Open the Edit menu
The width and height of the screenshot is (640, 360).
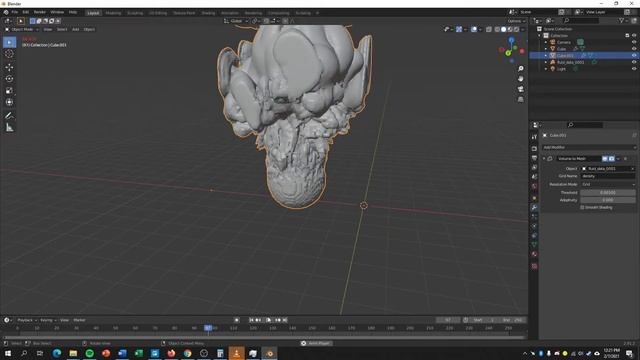(26, 12)
